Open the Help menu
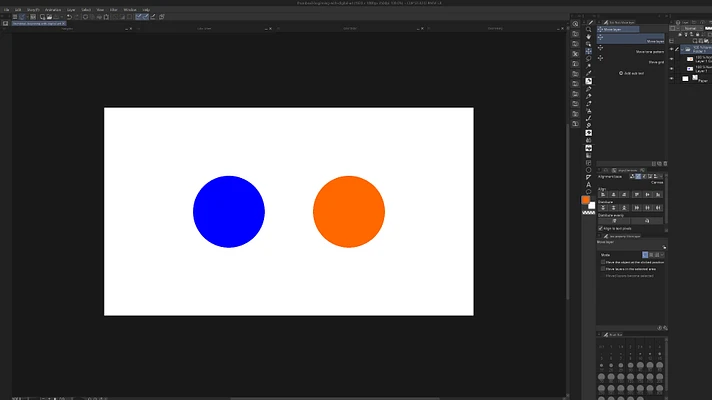This screenshot has height=400, width=712. pyautogui.click(x=146, y=10)
